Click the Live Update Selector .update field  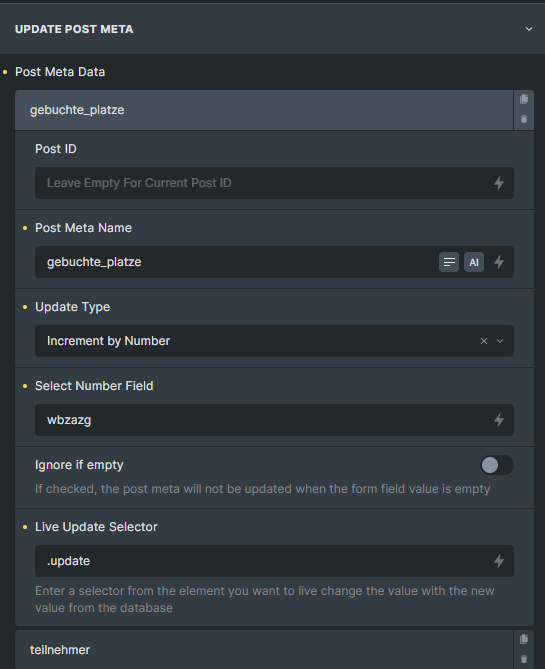click(262, 561)
